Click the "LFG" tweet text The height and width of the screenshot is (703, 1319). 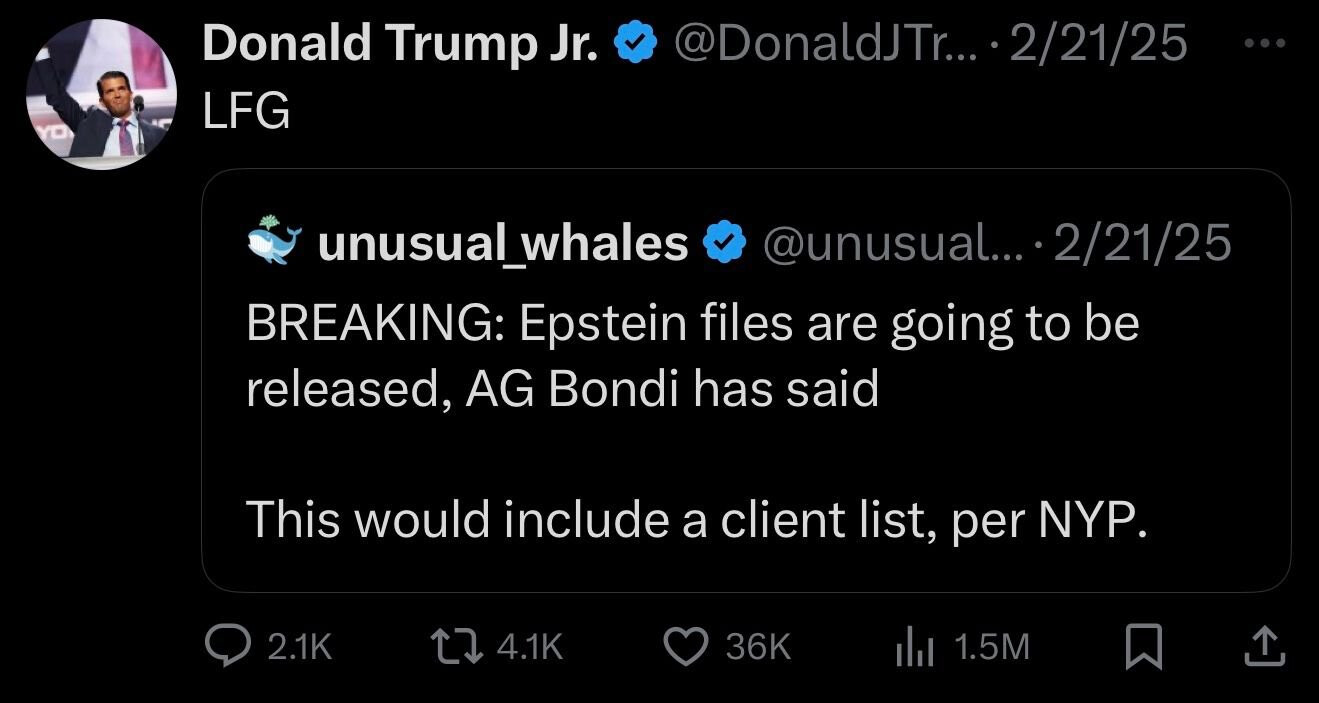[246, 114]
